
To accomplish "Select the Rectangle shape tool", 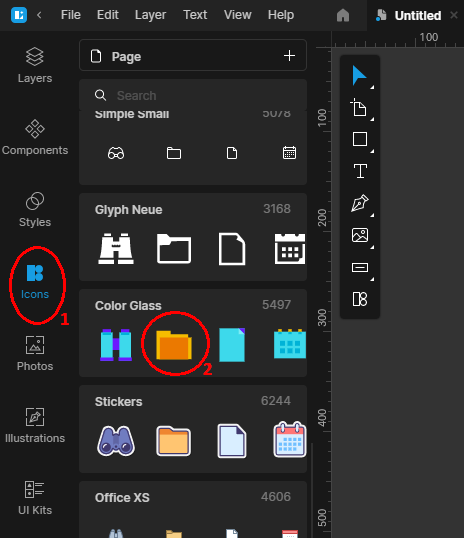I will (x=360, y=139).
